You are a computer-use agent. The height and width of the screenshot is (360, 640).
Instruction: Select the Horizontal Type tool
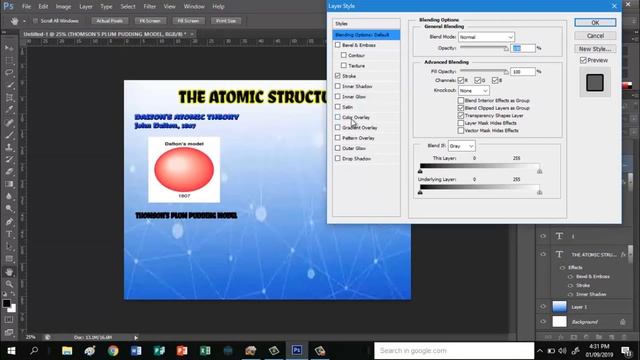click(x=9, y=234)
